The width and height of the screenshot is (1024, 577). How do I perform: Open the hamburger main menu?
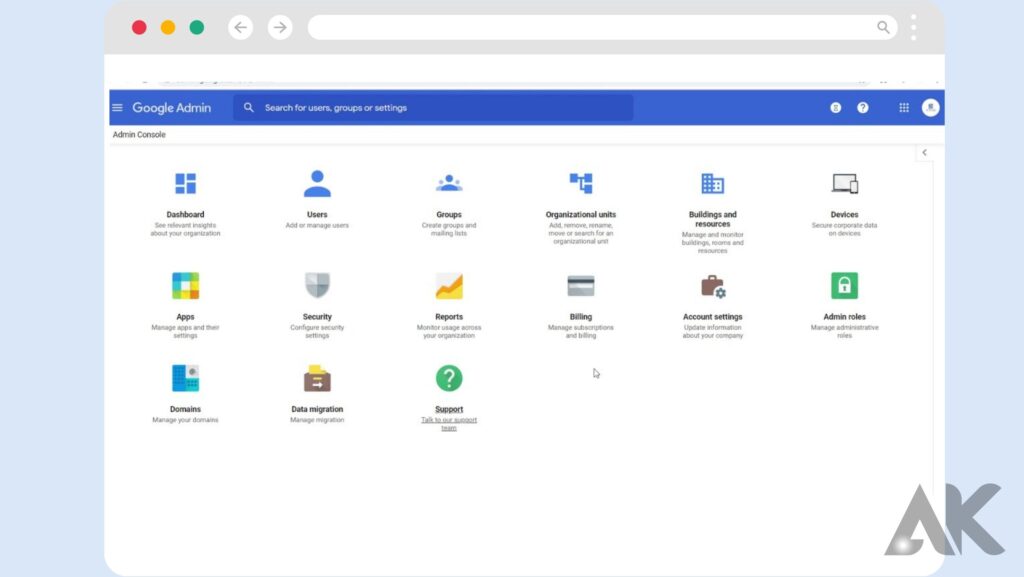(118, 108)
